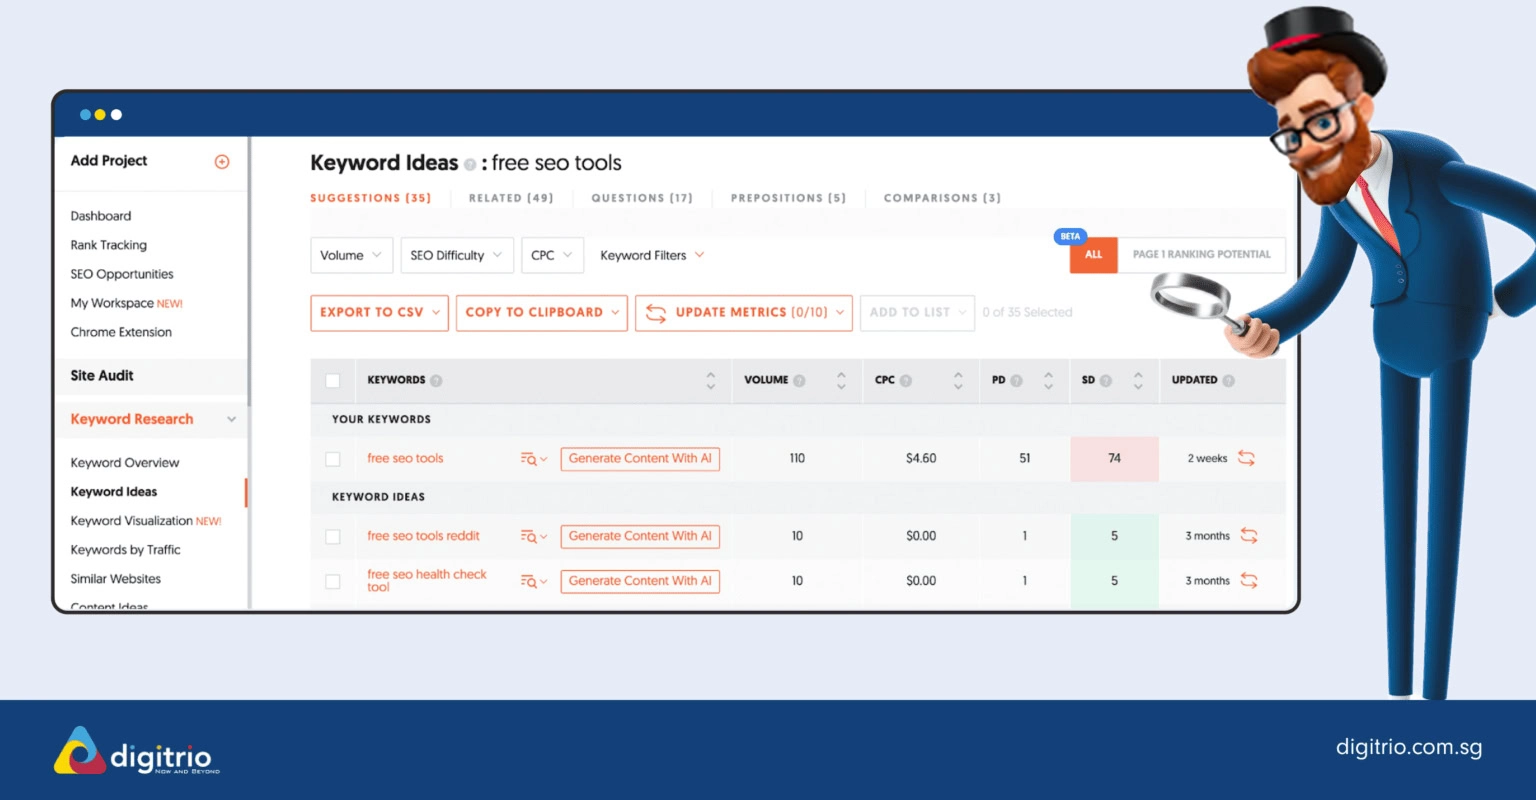Tick the select-all checkbox in the table header
The width and height of the screenshot is (1536, 800).
pos(333,380)
